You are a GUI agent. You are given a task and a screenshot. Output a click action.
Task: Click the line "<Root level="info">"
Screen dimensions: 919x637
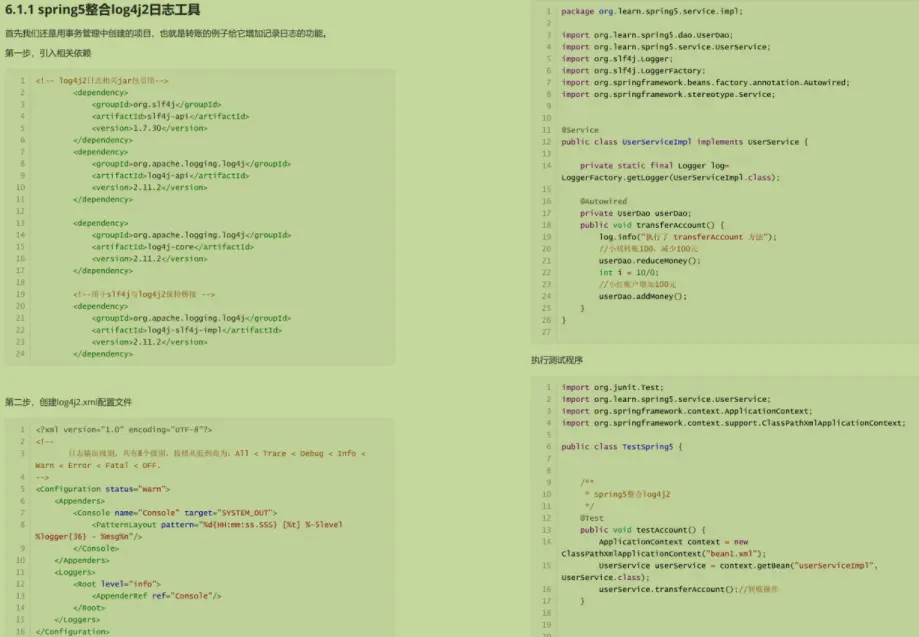pos(117,584)
